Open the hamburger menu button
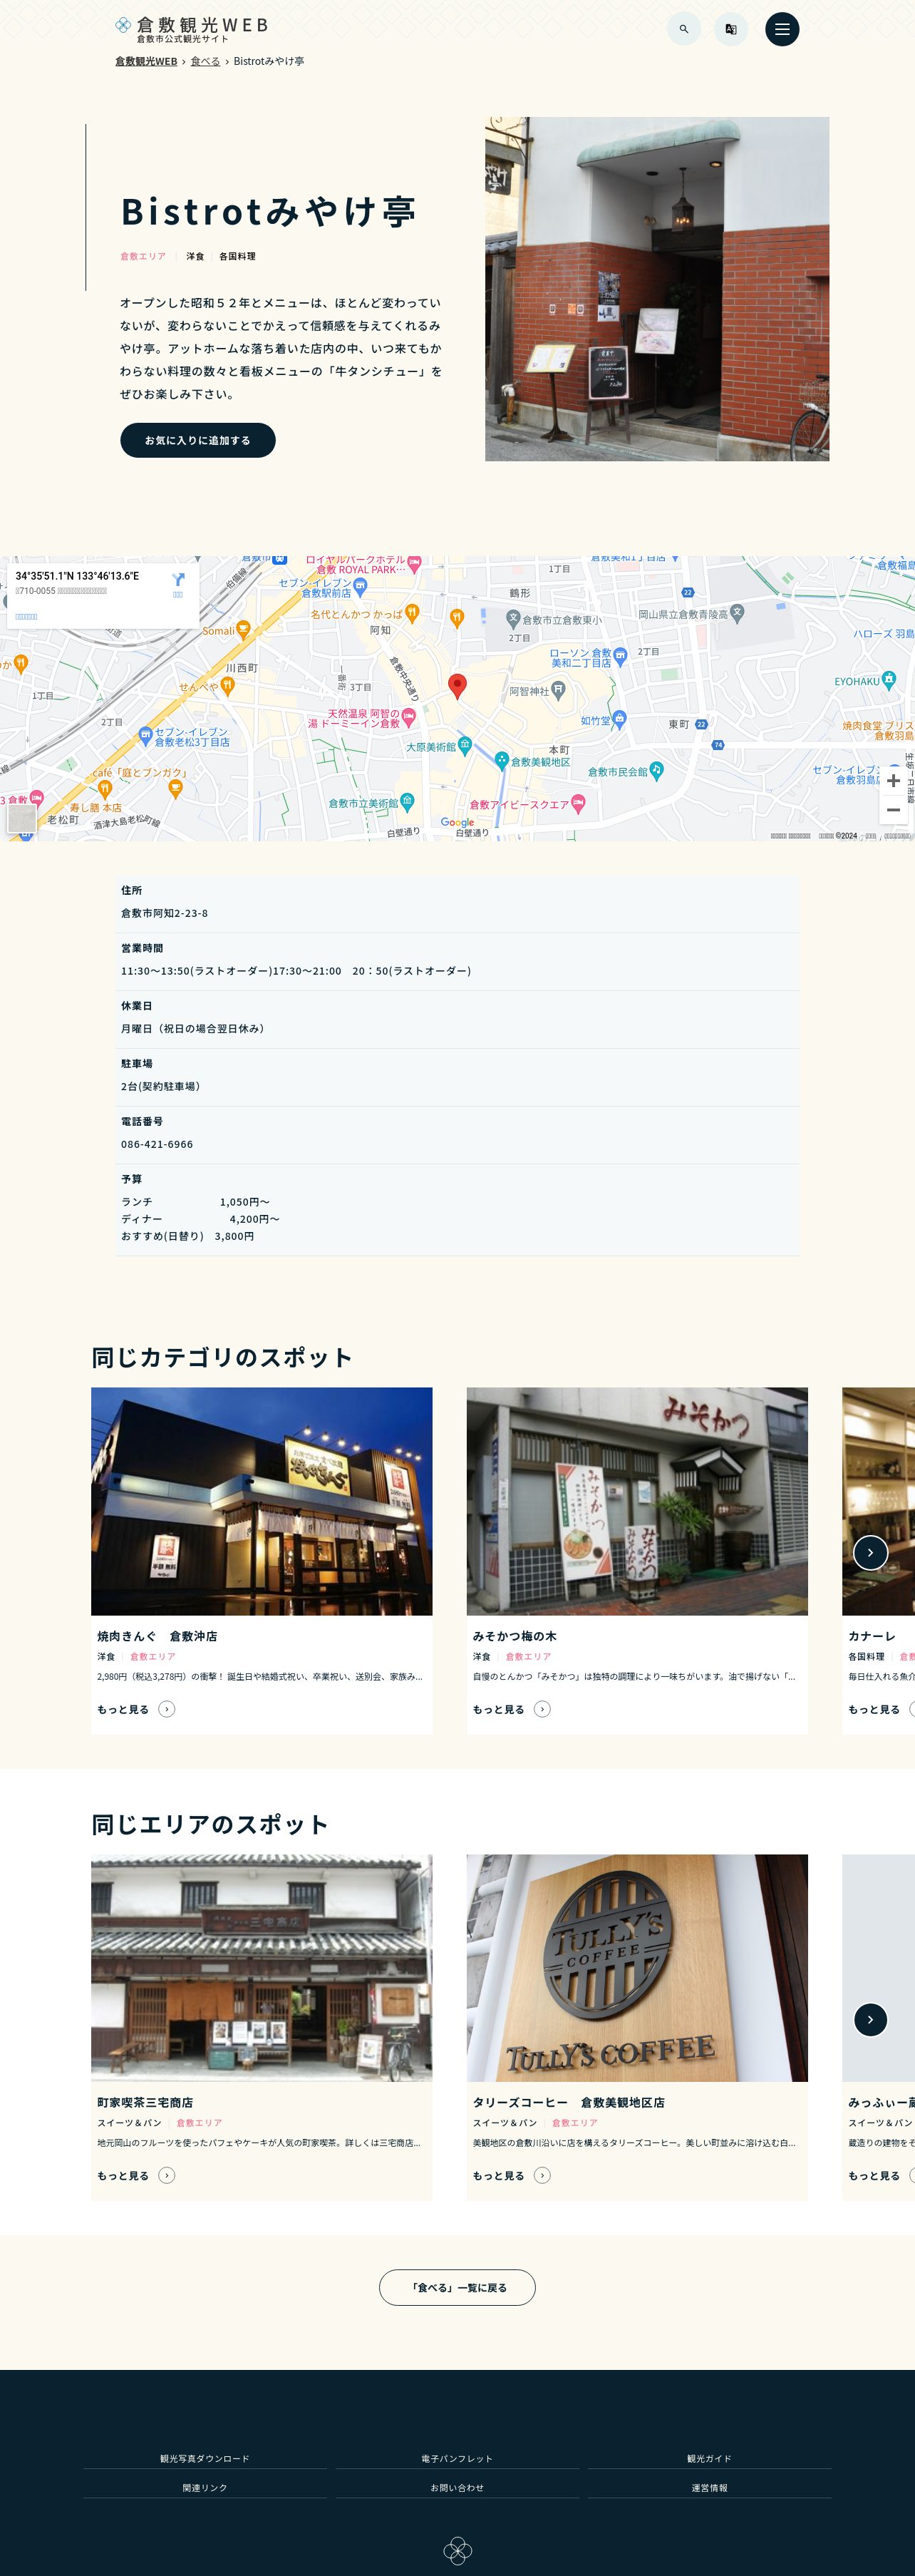915x2576 pixels. click(782, 29)
